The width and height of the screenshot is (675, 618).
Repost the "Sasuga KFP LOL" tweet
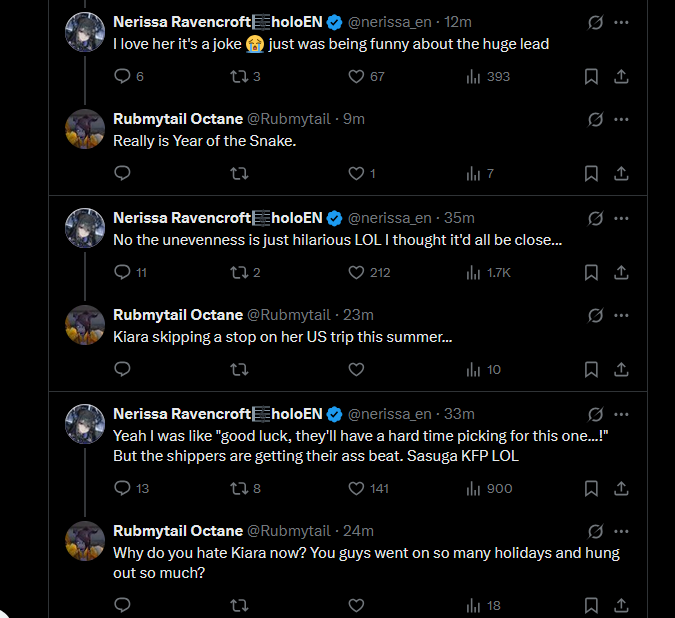pyautogui.click(x=239, y=488)
